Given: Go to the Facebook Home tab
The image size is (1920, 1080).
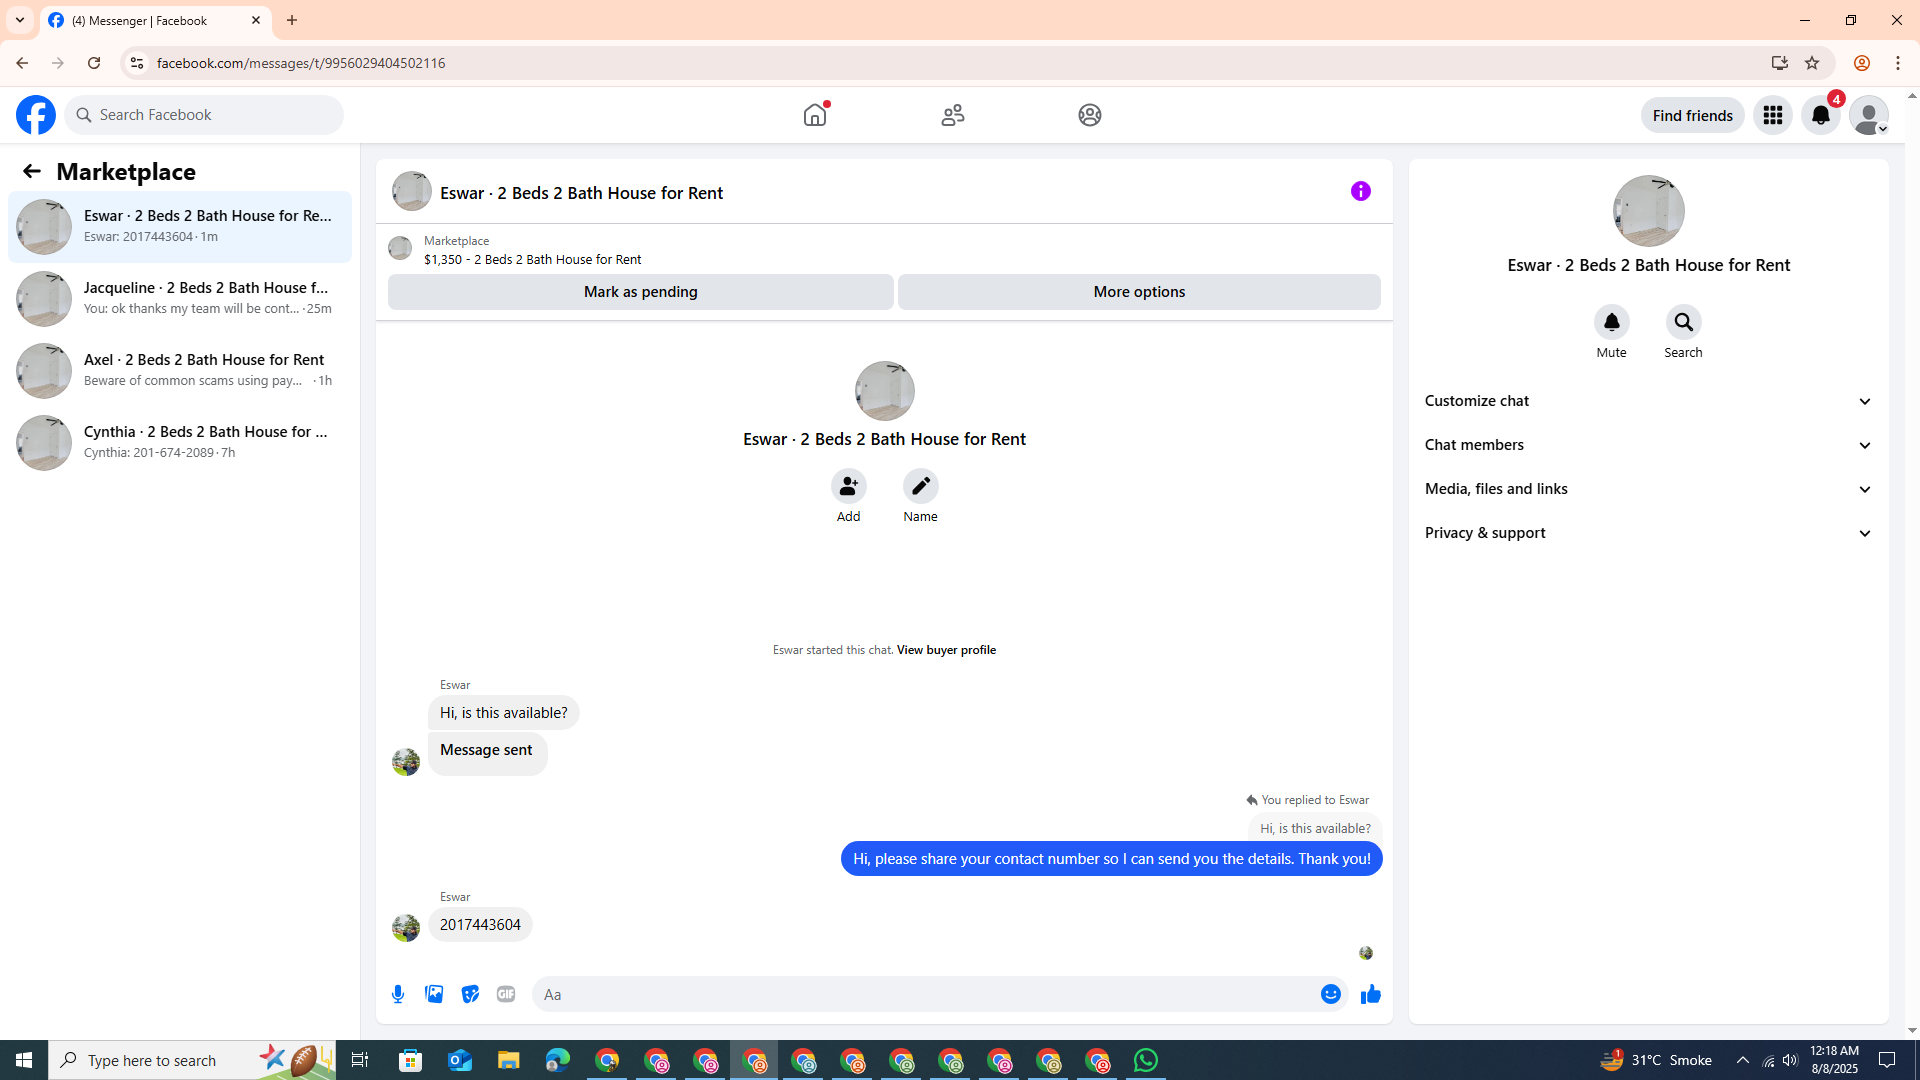Looking at the screenshot, I should [815, 115].
